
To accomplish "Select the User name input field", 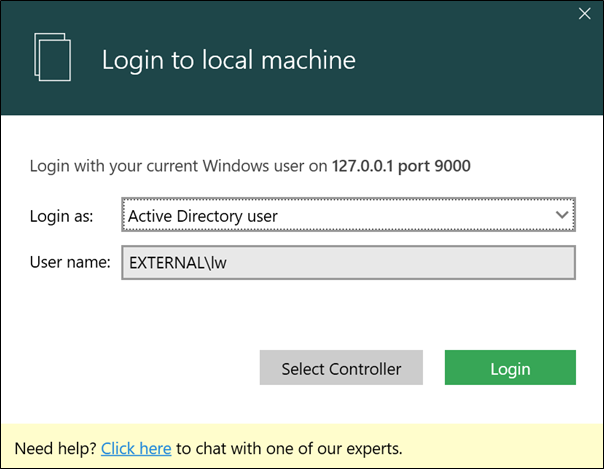I will 348,263.
